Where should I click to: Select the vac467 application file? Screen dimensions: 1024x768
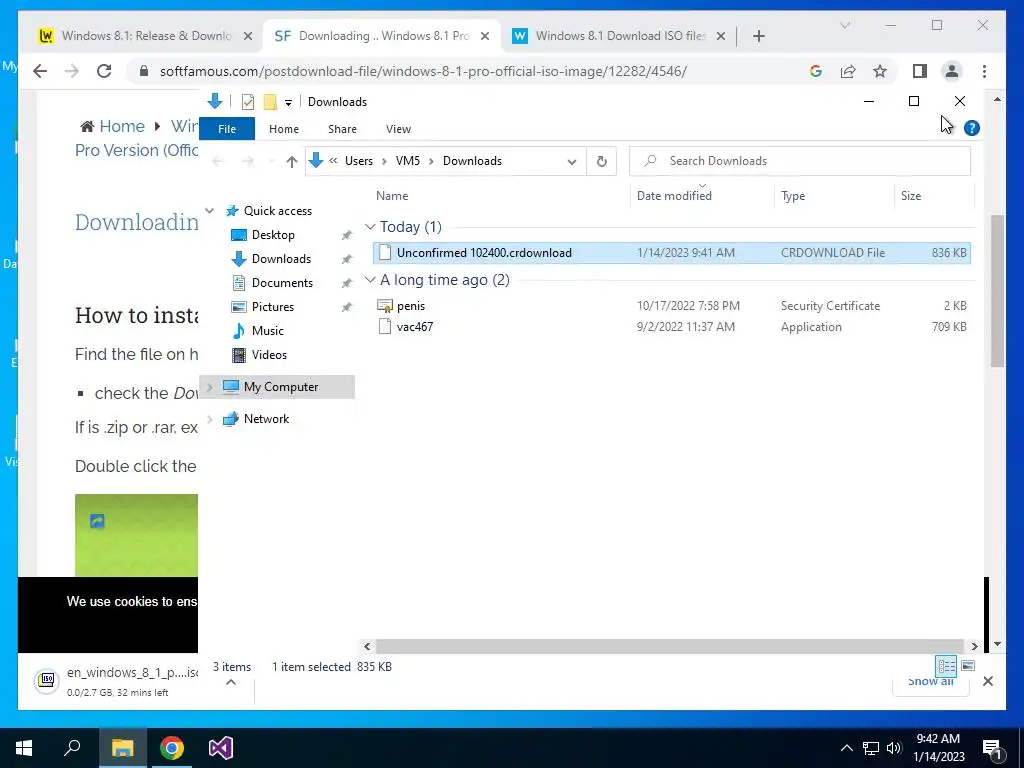coord(671,327)
